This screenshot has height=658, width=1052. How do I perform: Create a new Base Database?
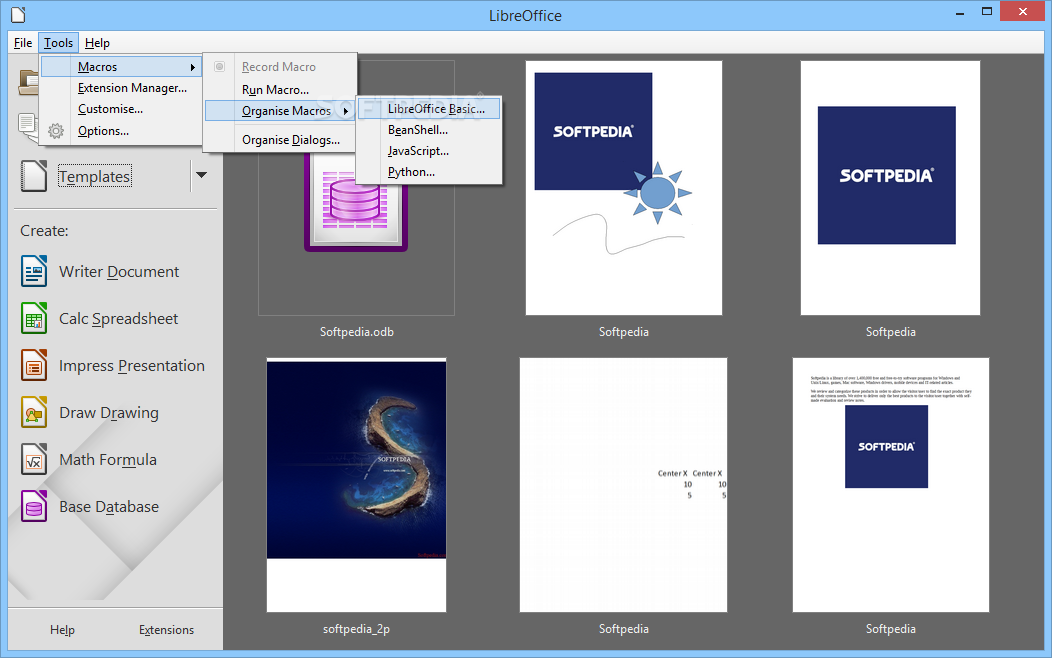tap(109, 506)
